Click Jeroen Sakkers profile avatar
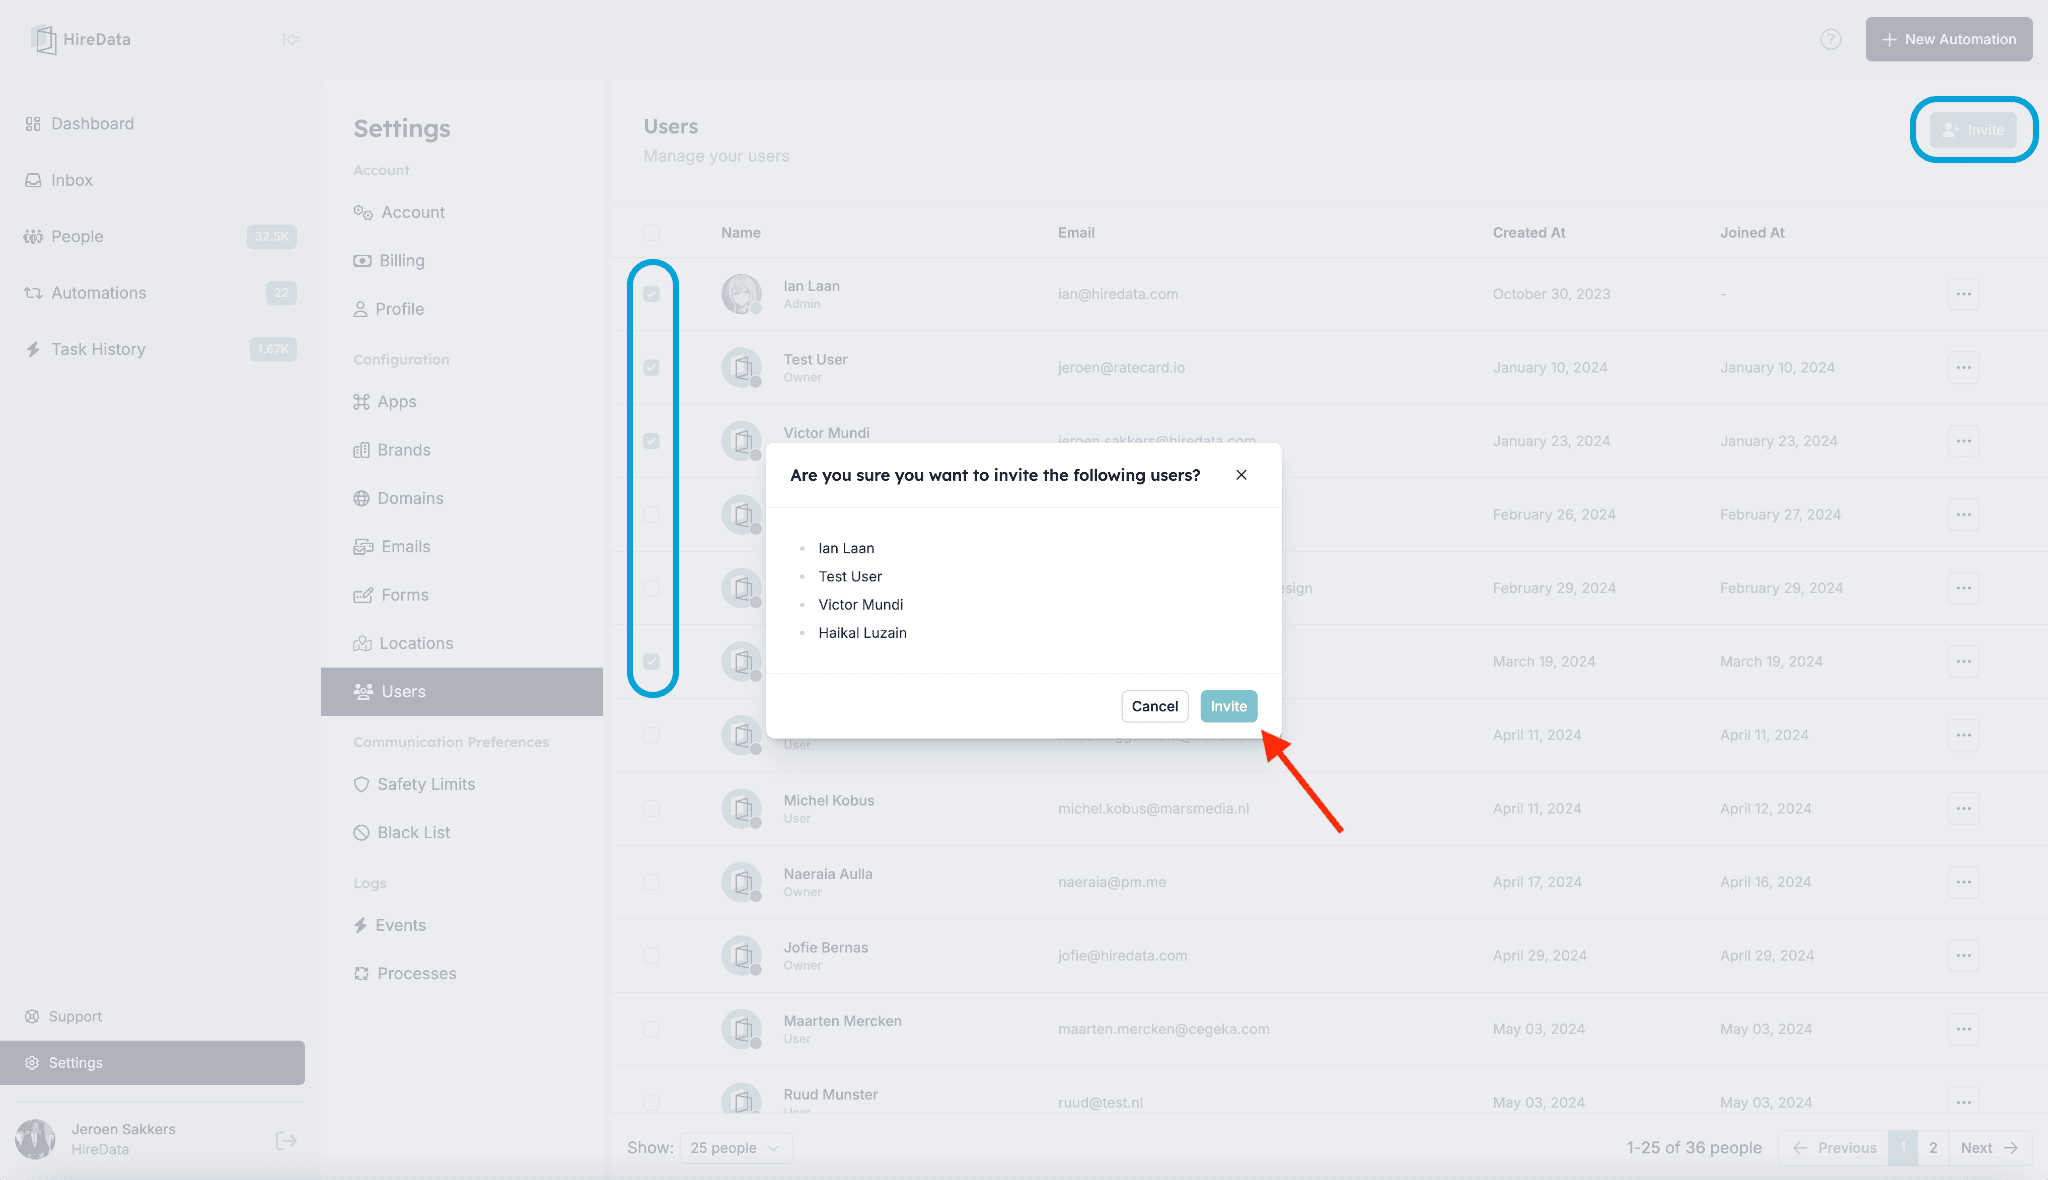The width and height of the screenshot is (2048, 1180). click(x=35, y=1139)
